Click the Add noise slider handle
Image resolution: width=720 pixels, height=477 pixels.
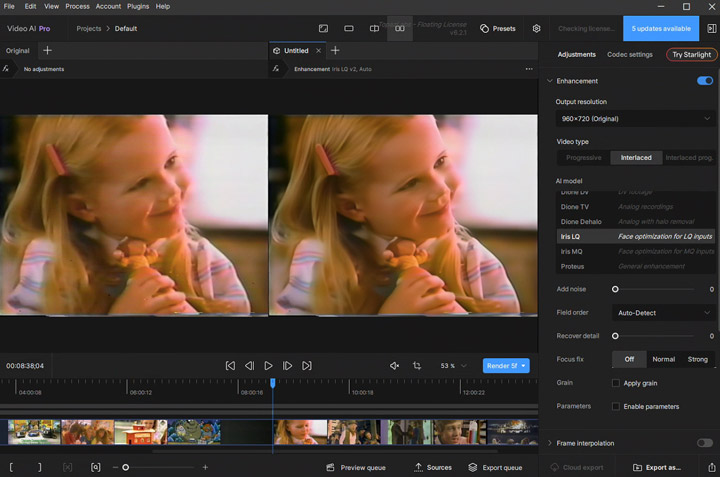coord(615,289)
